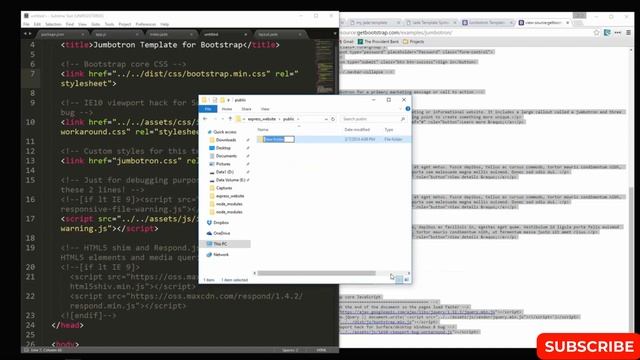
Task: Open the Projects bookmarks folder
Action: pos(413,42)
